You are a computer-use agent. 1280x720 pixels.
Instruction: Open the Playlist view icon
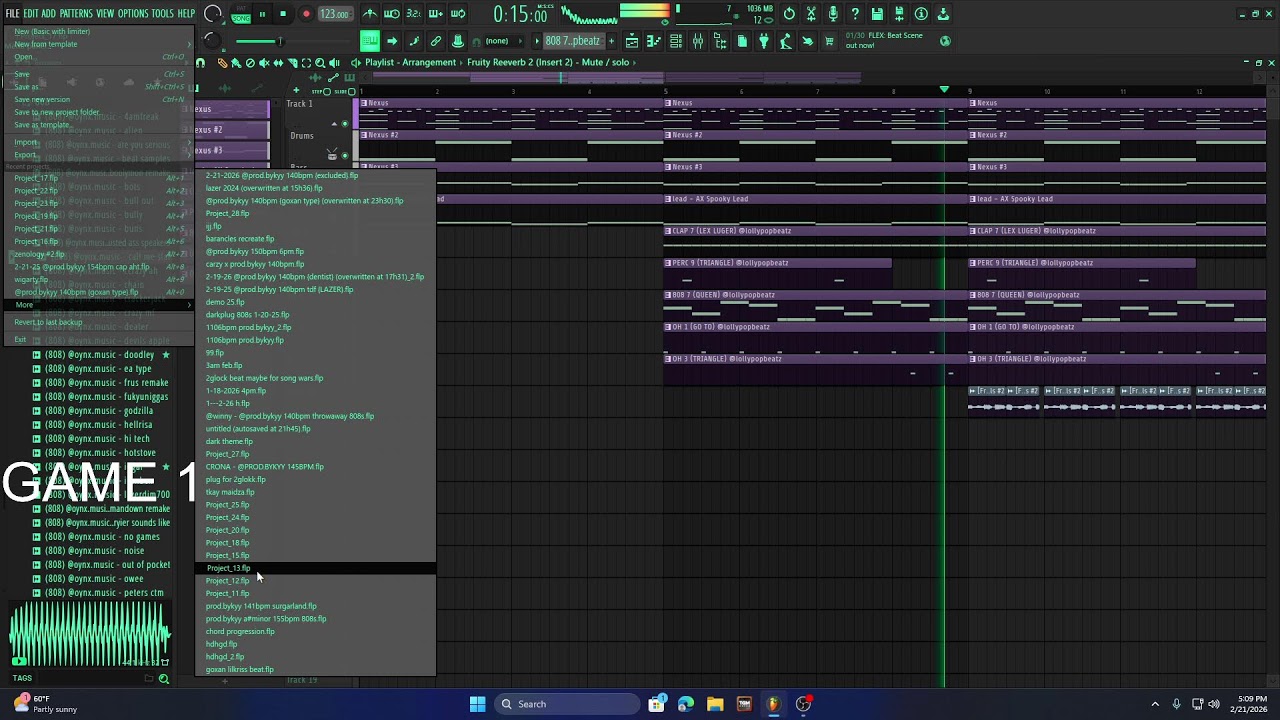(x=632, y=41)
